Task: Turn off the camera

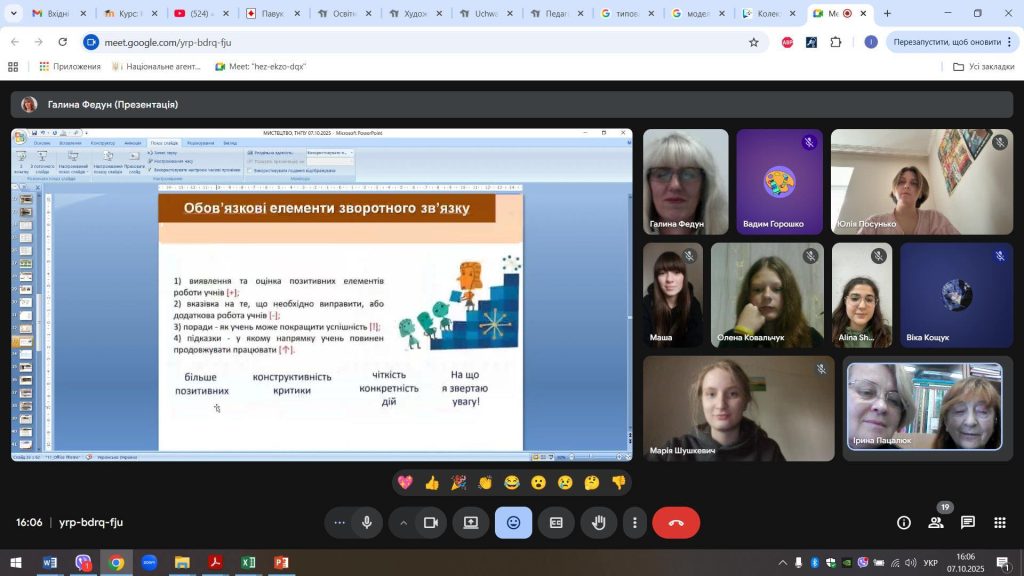Action: point(431,522)
